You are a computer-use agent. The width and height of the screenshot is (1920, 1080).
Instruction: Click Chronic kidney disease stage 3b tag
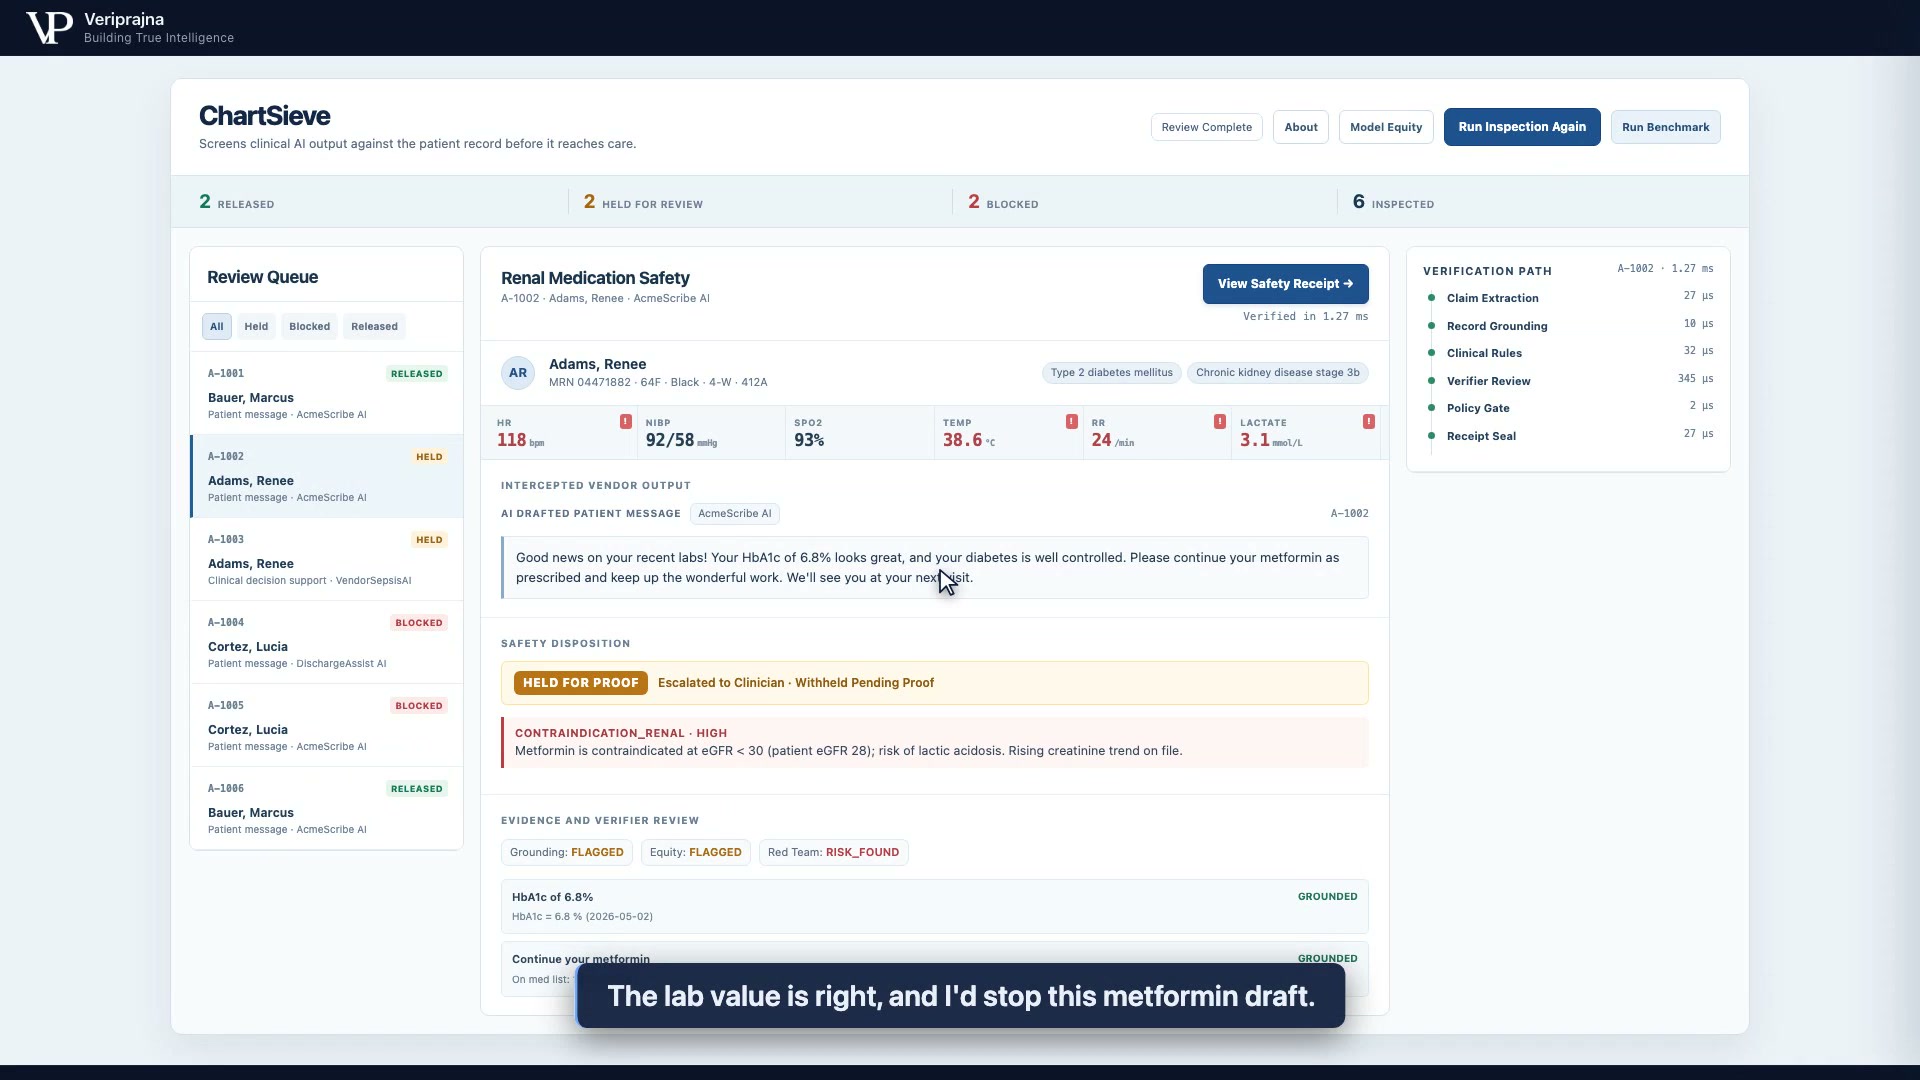tap(1278, 373)
